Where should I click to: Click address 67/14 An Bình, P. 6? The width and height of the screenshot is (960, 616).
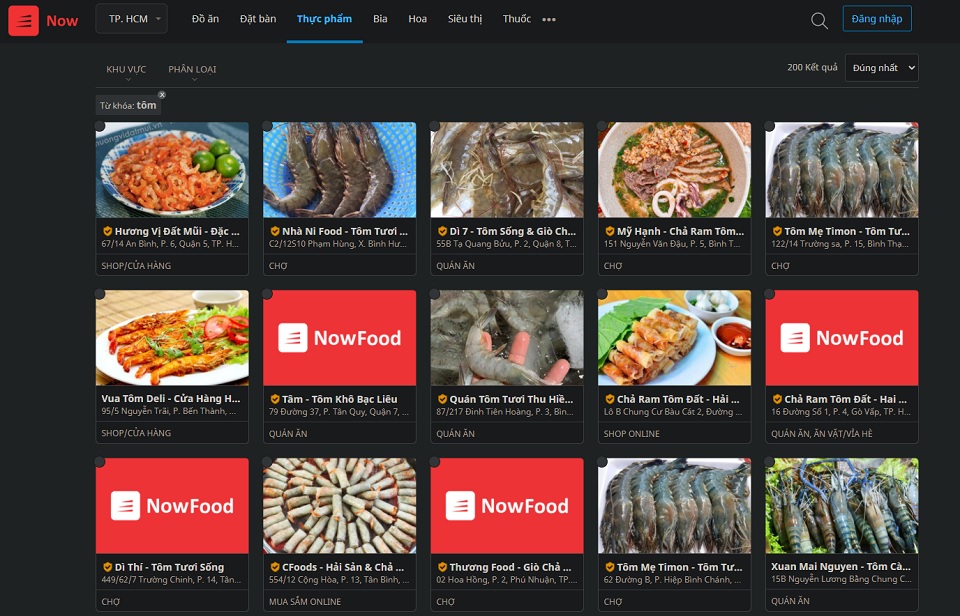(x=170, y=244)
